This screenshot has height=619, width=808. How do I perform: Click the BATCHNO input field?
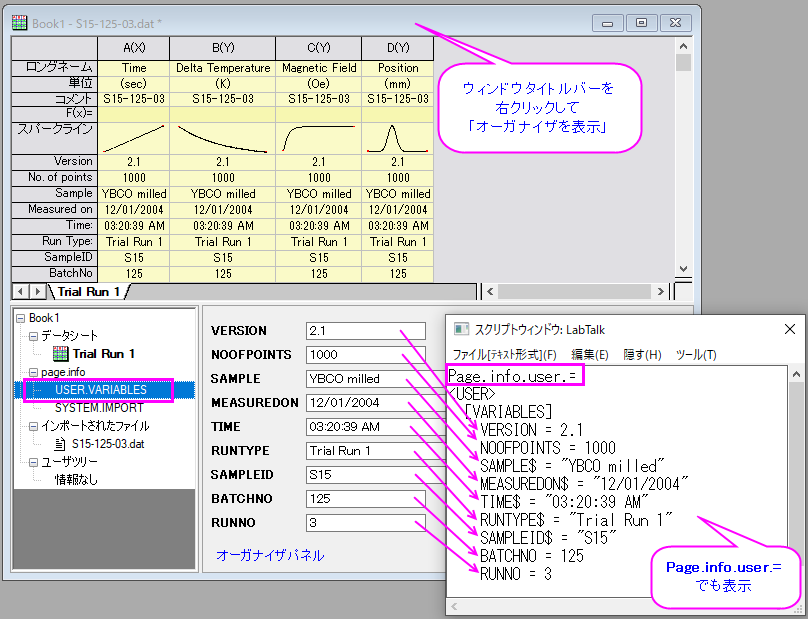pyautogui.click(x=365, y=498)
